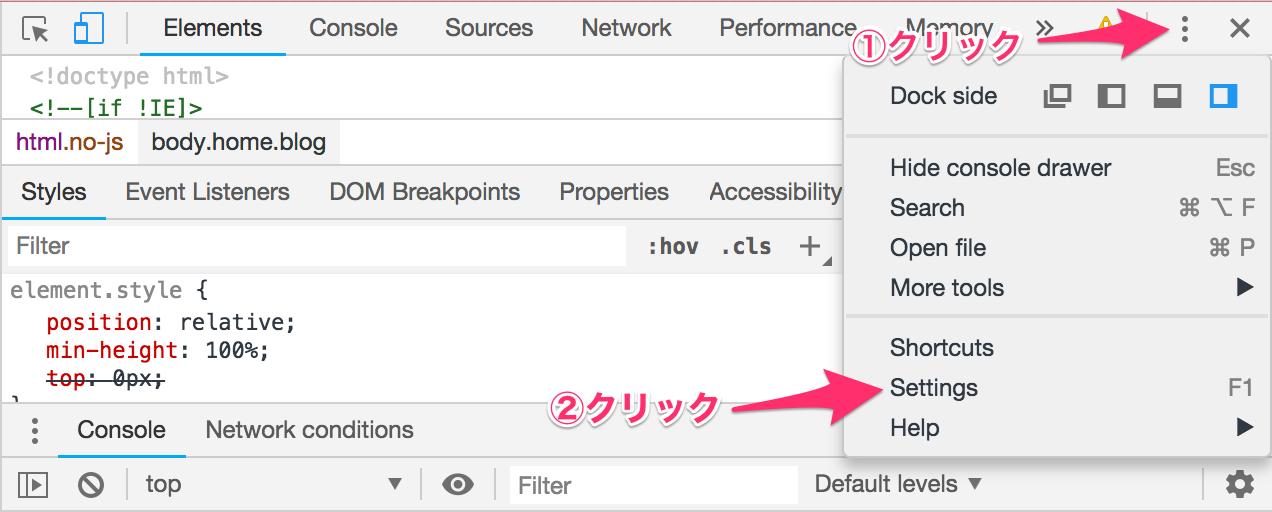1272x512 pixels.
Task: Add new style rule plus button
Action: 810,246
